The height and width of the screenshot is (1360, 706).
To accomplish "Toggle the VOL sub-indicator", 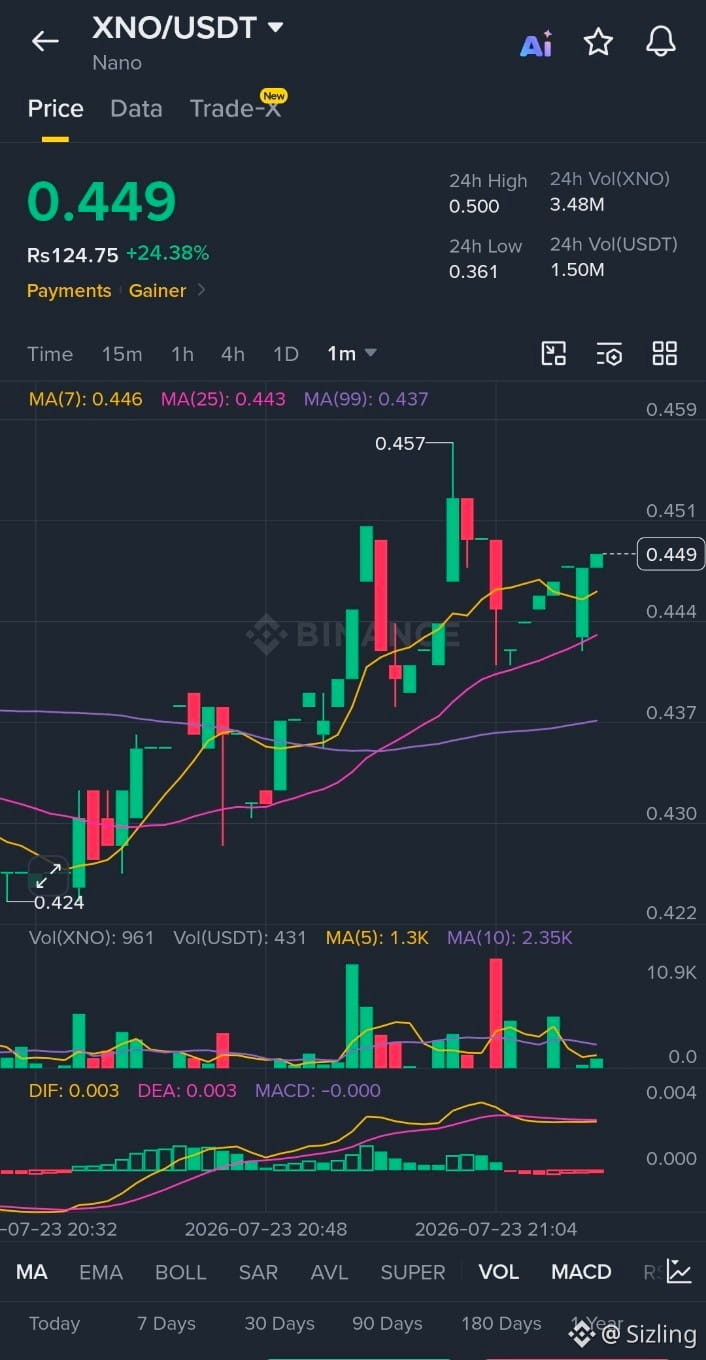I will coord(498,1272).
